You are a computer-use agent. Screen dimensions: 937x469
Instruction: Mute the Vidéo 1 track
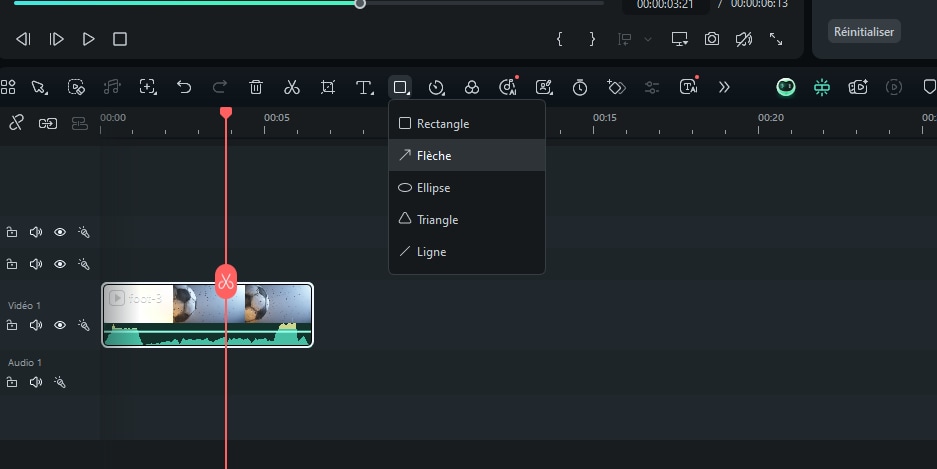tap(36, 325)
